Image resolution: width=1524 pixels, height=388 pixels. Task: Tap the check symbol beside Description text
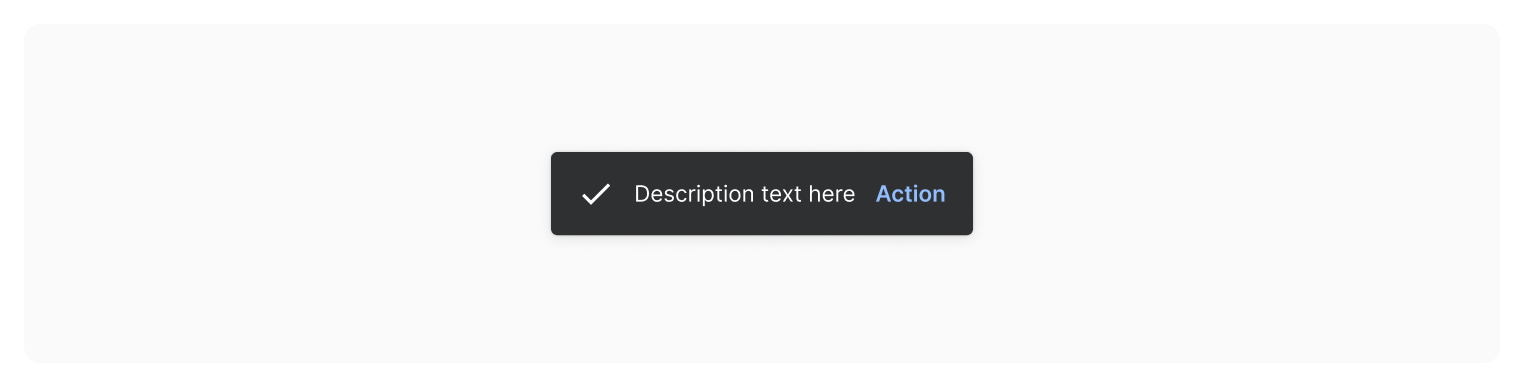click(x=596, y=194)
